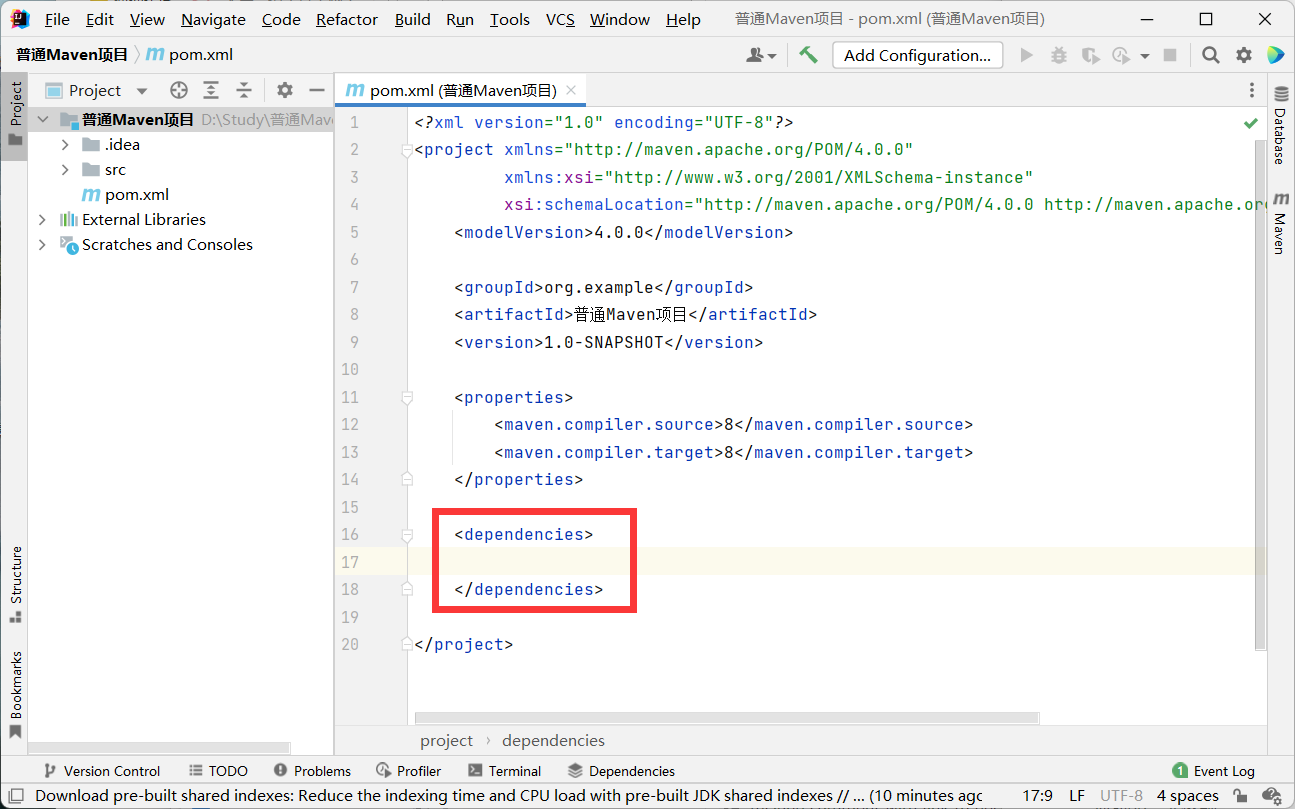Screen dimensions: 1295x809
Task: Click 普通Maven项目 in navigation bar
Action: pos(72,55)
